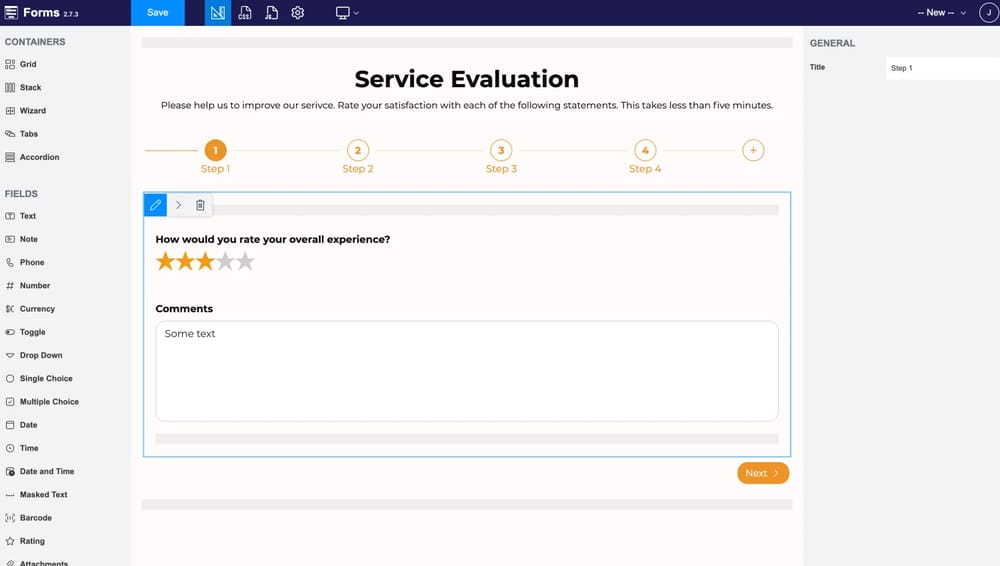Viewport: 1000px width, 566px height.
Task: Open the CSS editor icon
Action: click(x=245, y=13)
